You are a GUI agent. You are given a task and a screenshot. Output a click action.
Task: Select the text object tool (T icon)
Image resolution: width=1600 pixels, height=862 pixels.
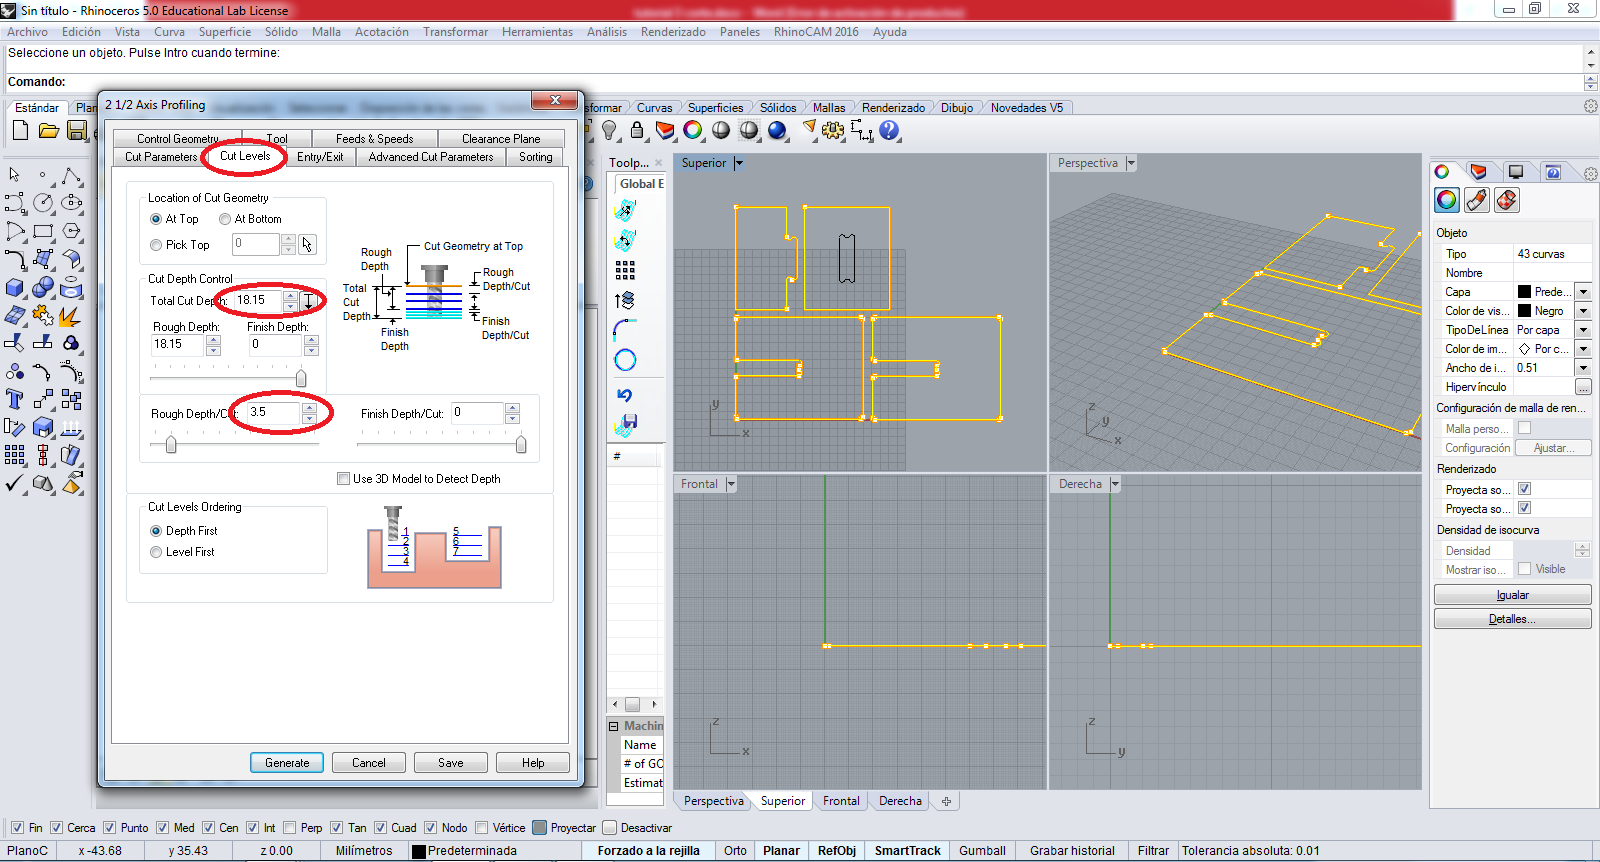click(15, 400)
